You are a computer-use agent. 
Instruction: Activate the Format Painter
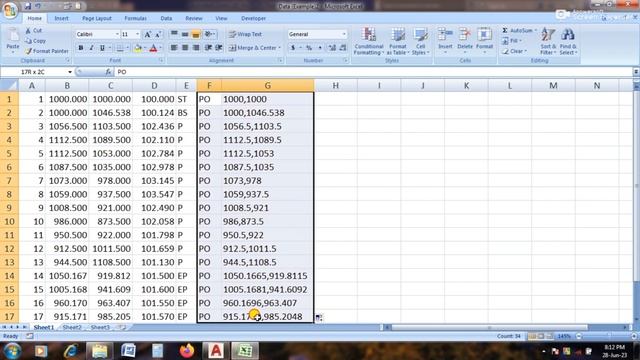47,51
